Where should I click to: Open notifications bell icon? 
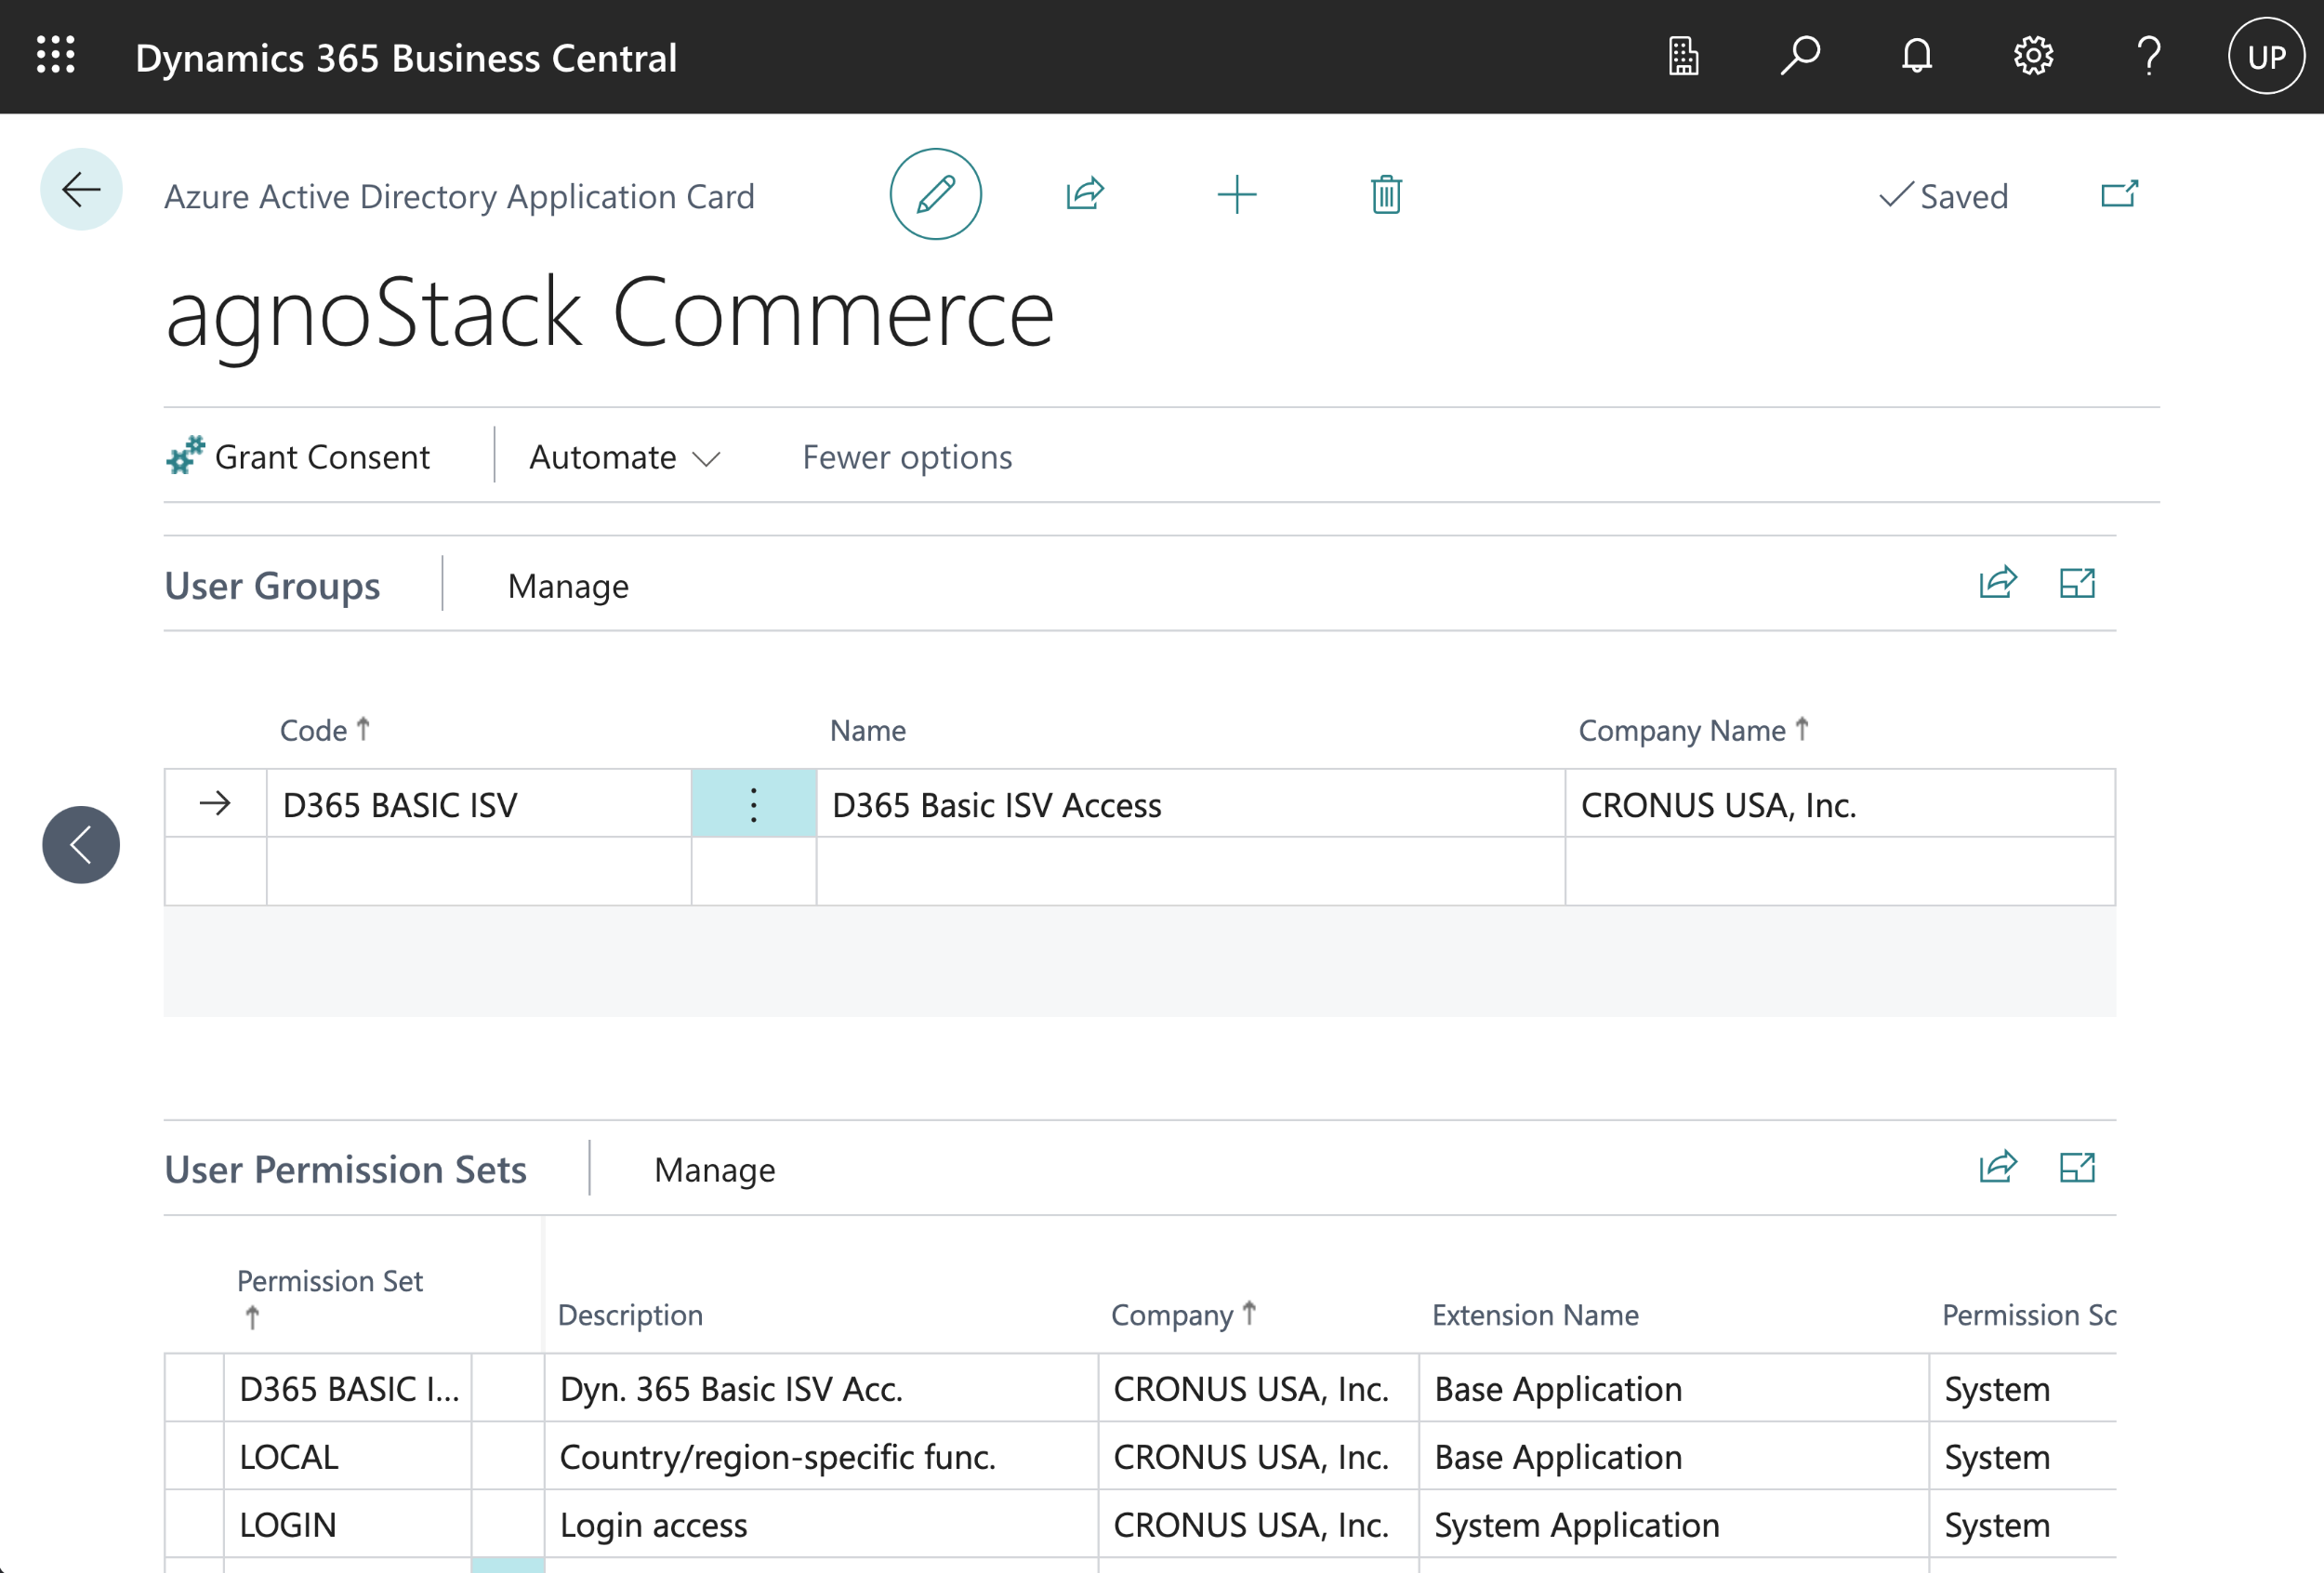pyautogui.click(x=1916, y=56)
